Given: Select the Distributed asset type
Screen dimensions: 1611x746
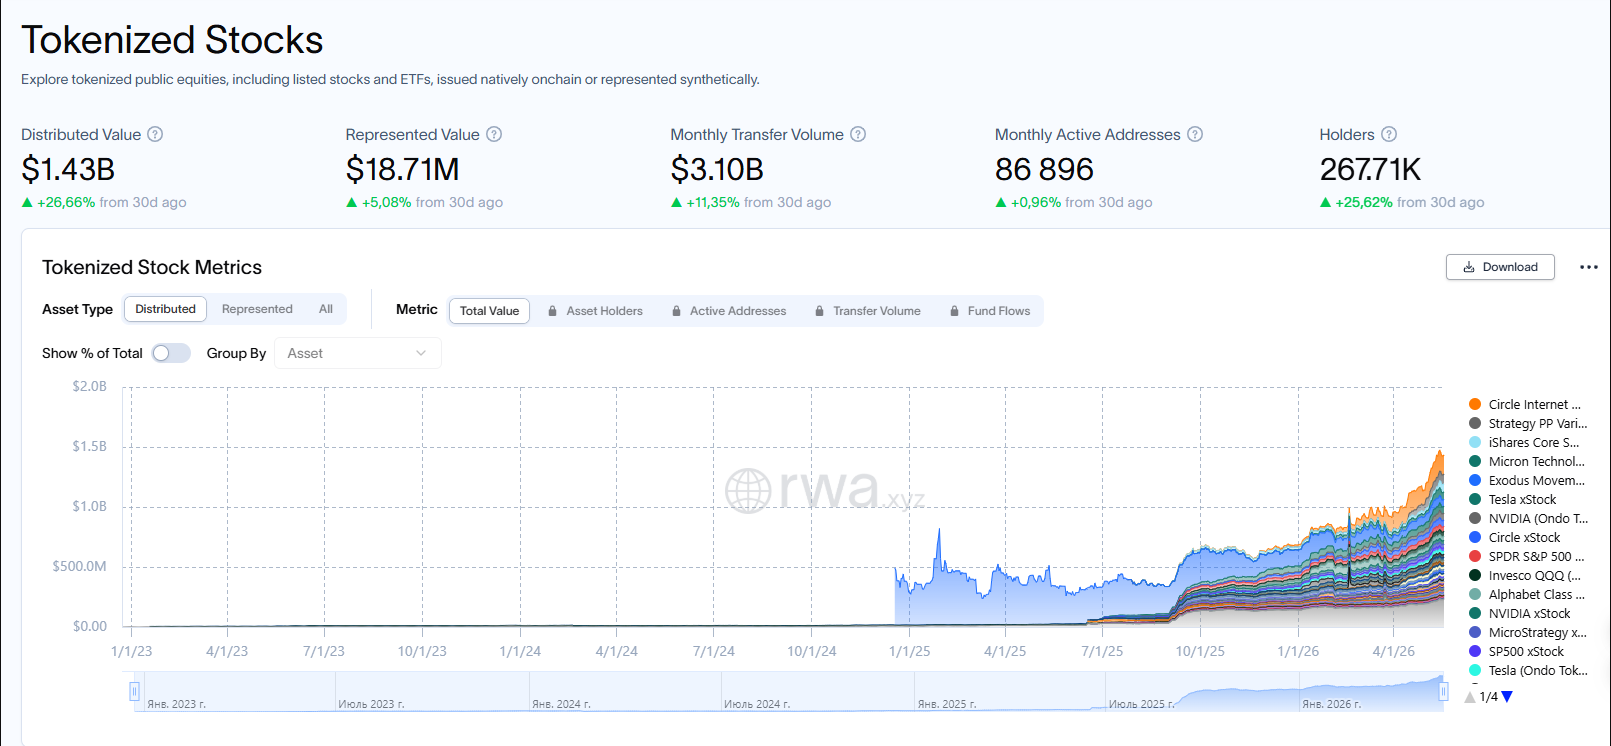Looking at the screenshot, I should click(166, 309).
